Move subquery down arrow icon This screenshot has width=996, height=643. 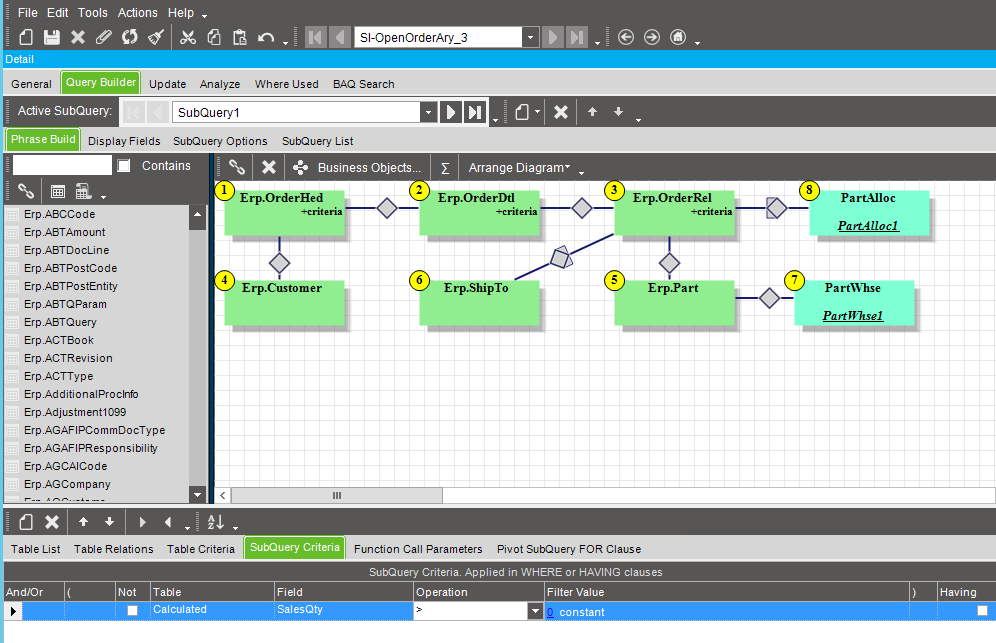(x=618, y=112)
